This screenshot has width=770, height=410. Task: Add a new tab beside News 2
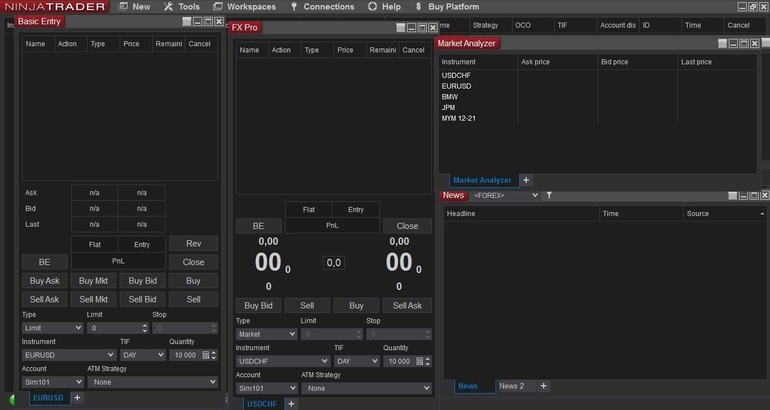coord(543,386)
